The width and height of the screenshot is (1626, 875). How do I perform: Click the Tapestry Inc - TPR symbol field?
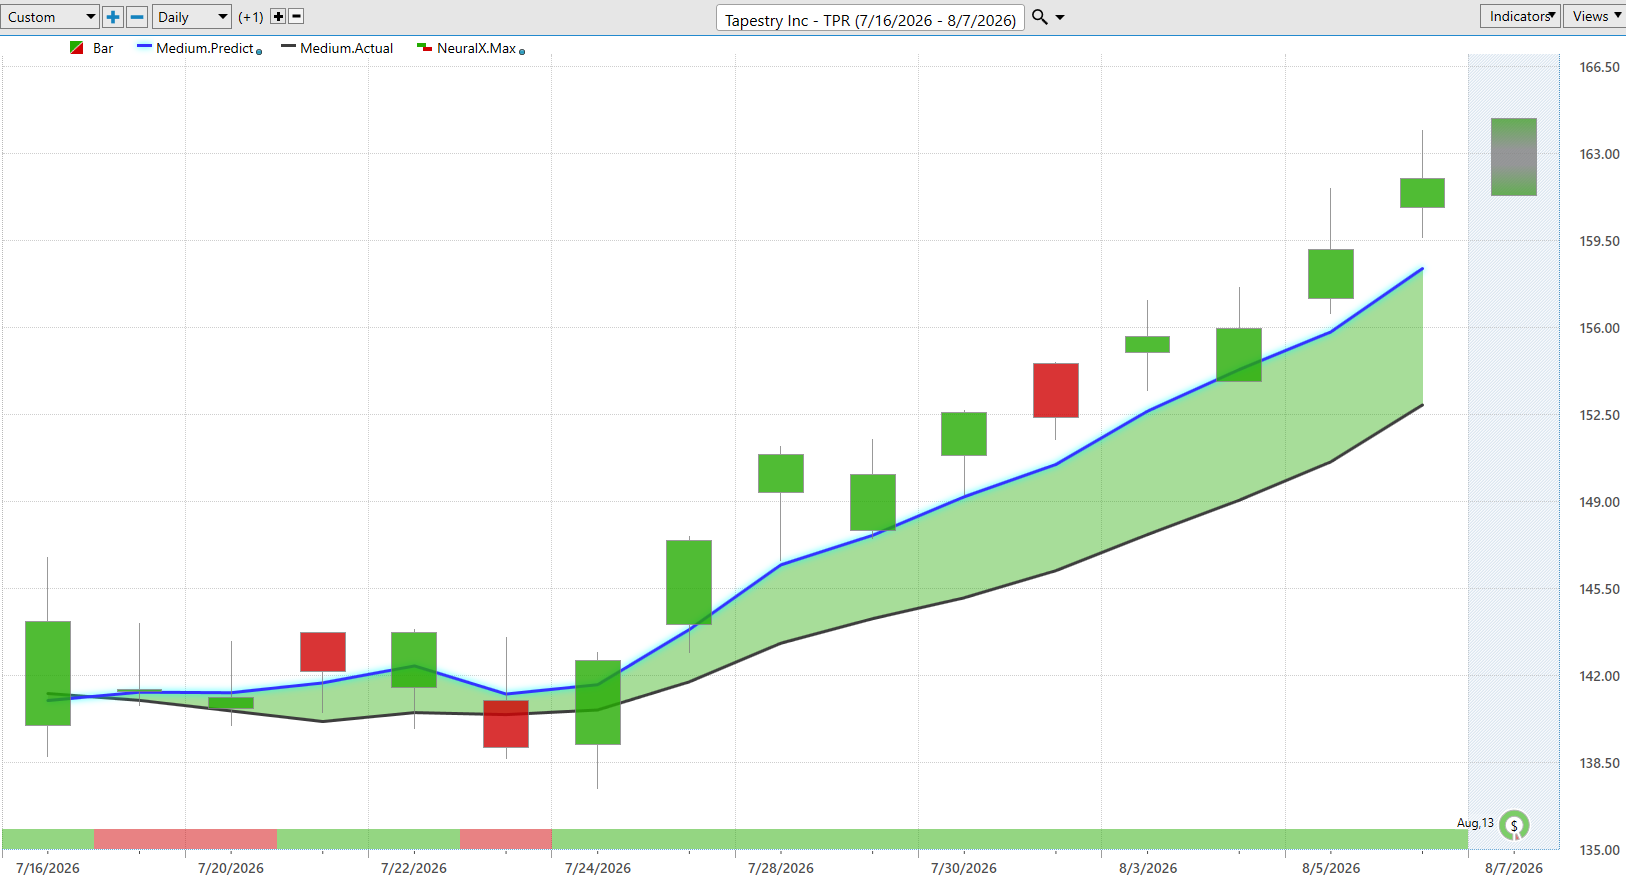pos(870,19)
